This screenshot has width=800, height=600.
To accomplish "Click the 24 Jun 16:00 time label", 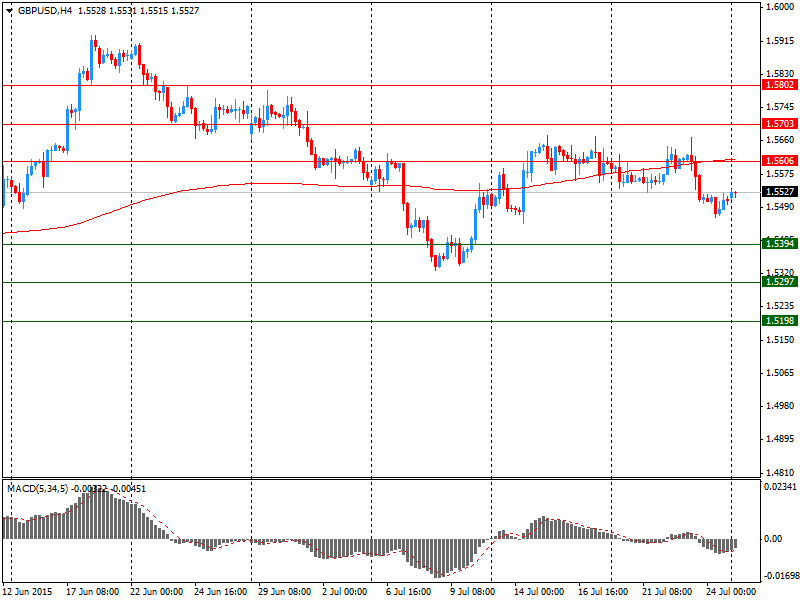I will tap(220, 592).
